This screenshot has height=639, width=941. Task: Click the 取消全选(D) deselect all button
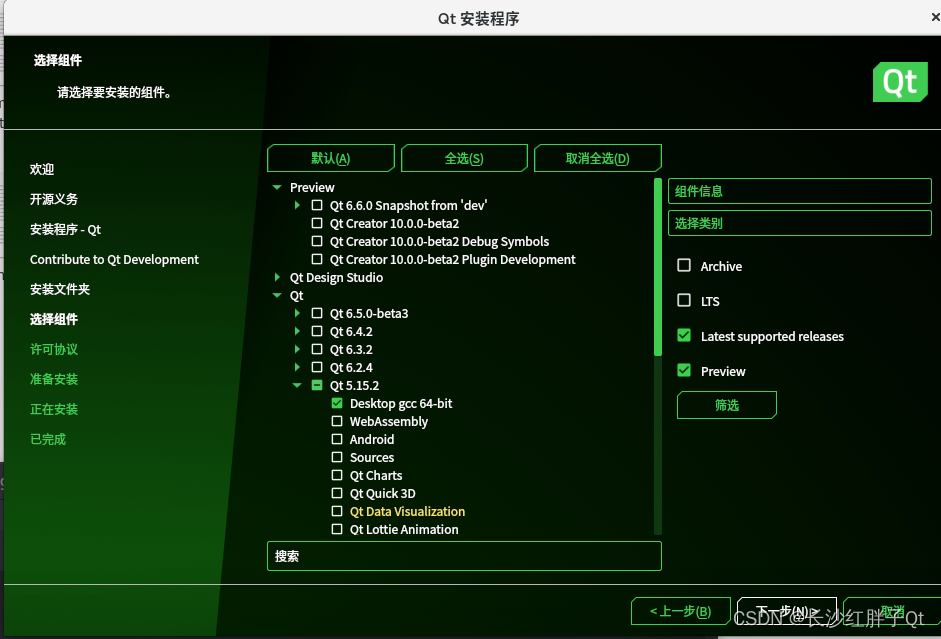tap(597, 158)
